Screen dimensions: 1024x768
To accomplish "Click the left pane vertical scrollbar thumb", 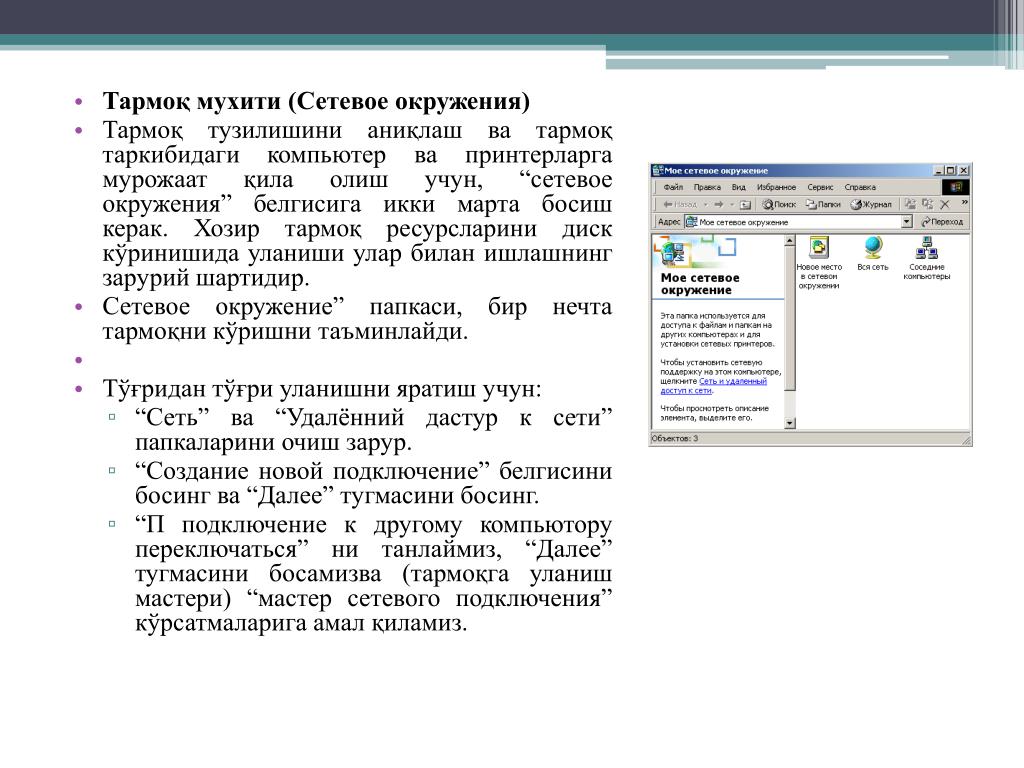I will (x=790, y=318).
